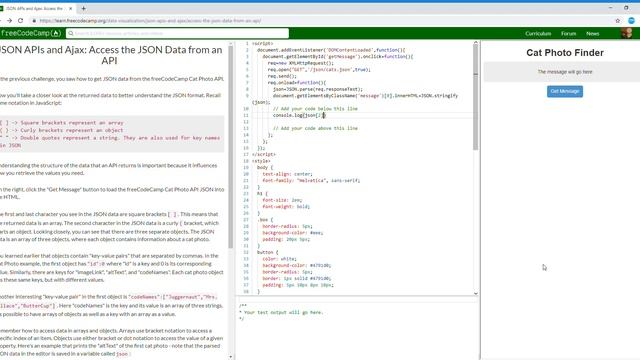Click the editor scrollbar up arrow
This screenshot has width=640, height=360.
click(x=476, y=43)
